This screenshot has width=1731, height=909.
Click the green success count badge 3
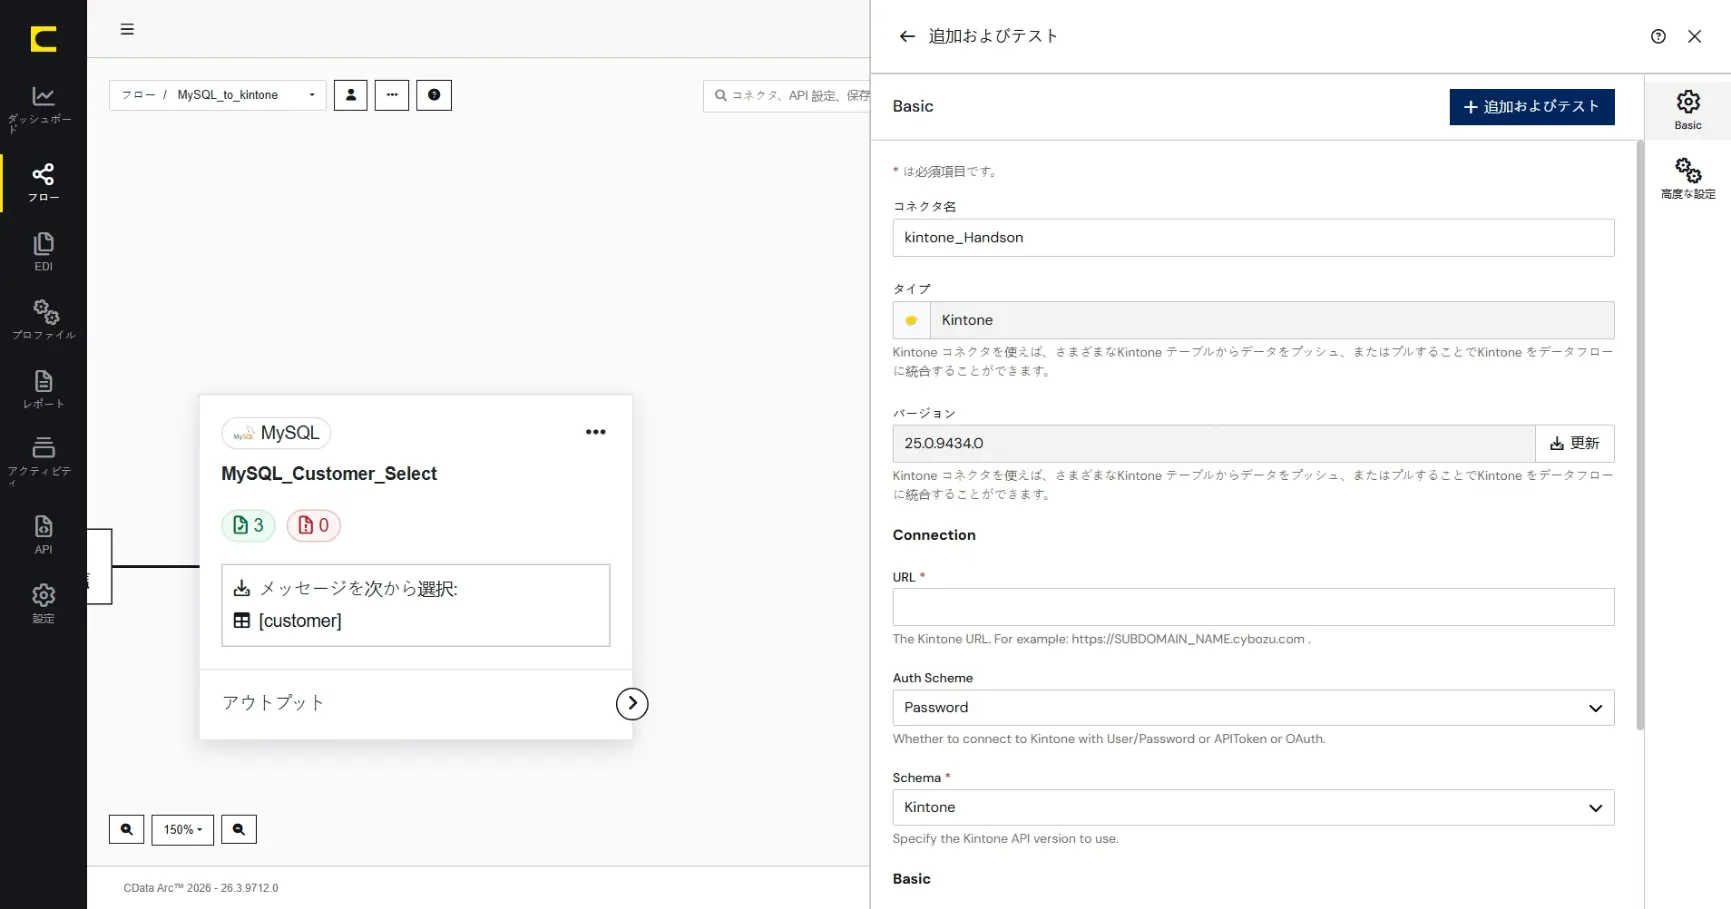pos(248,525)
